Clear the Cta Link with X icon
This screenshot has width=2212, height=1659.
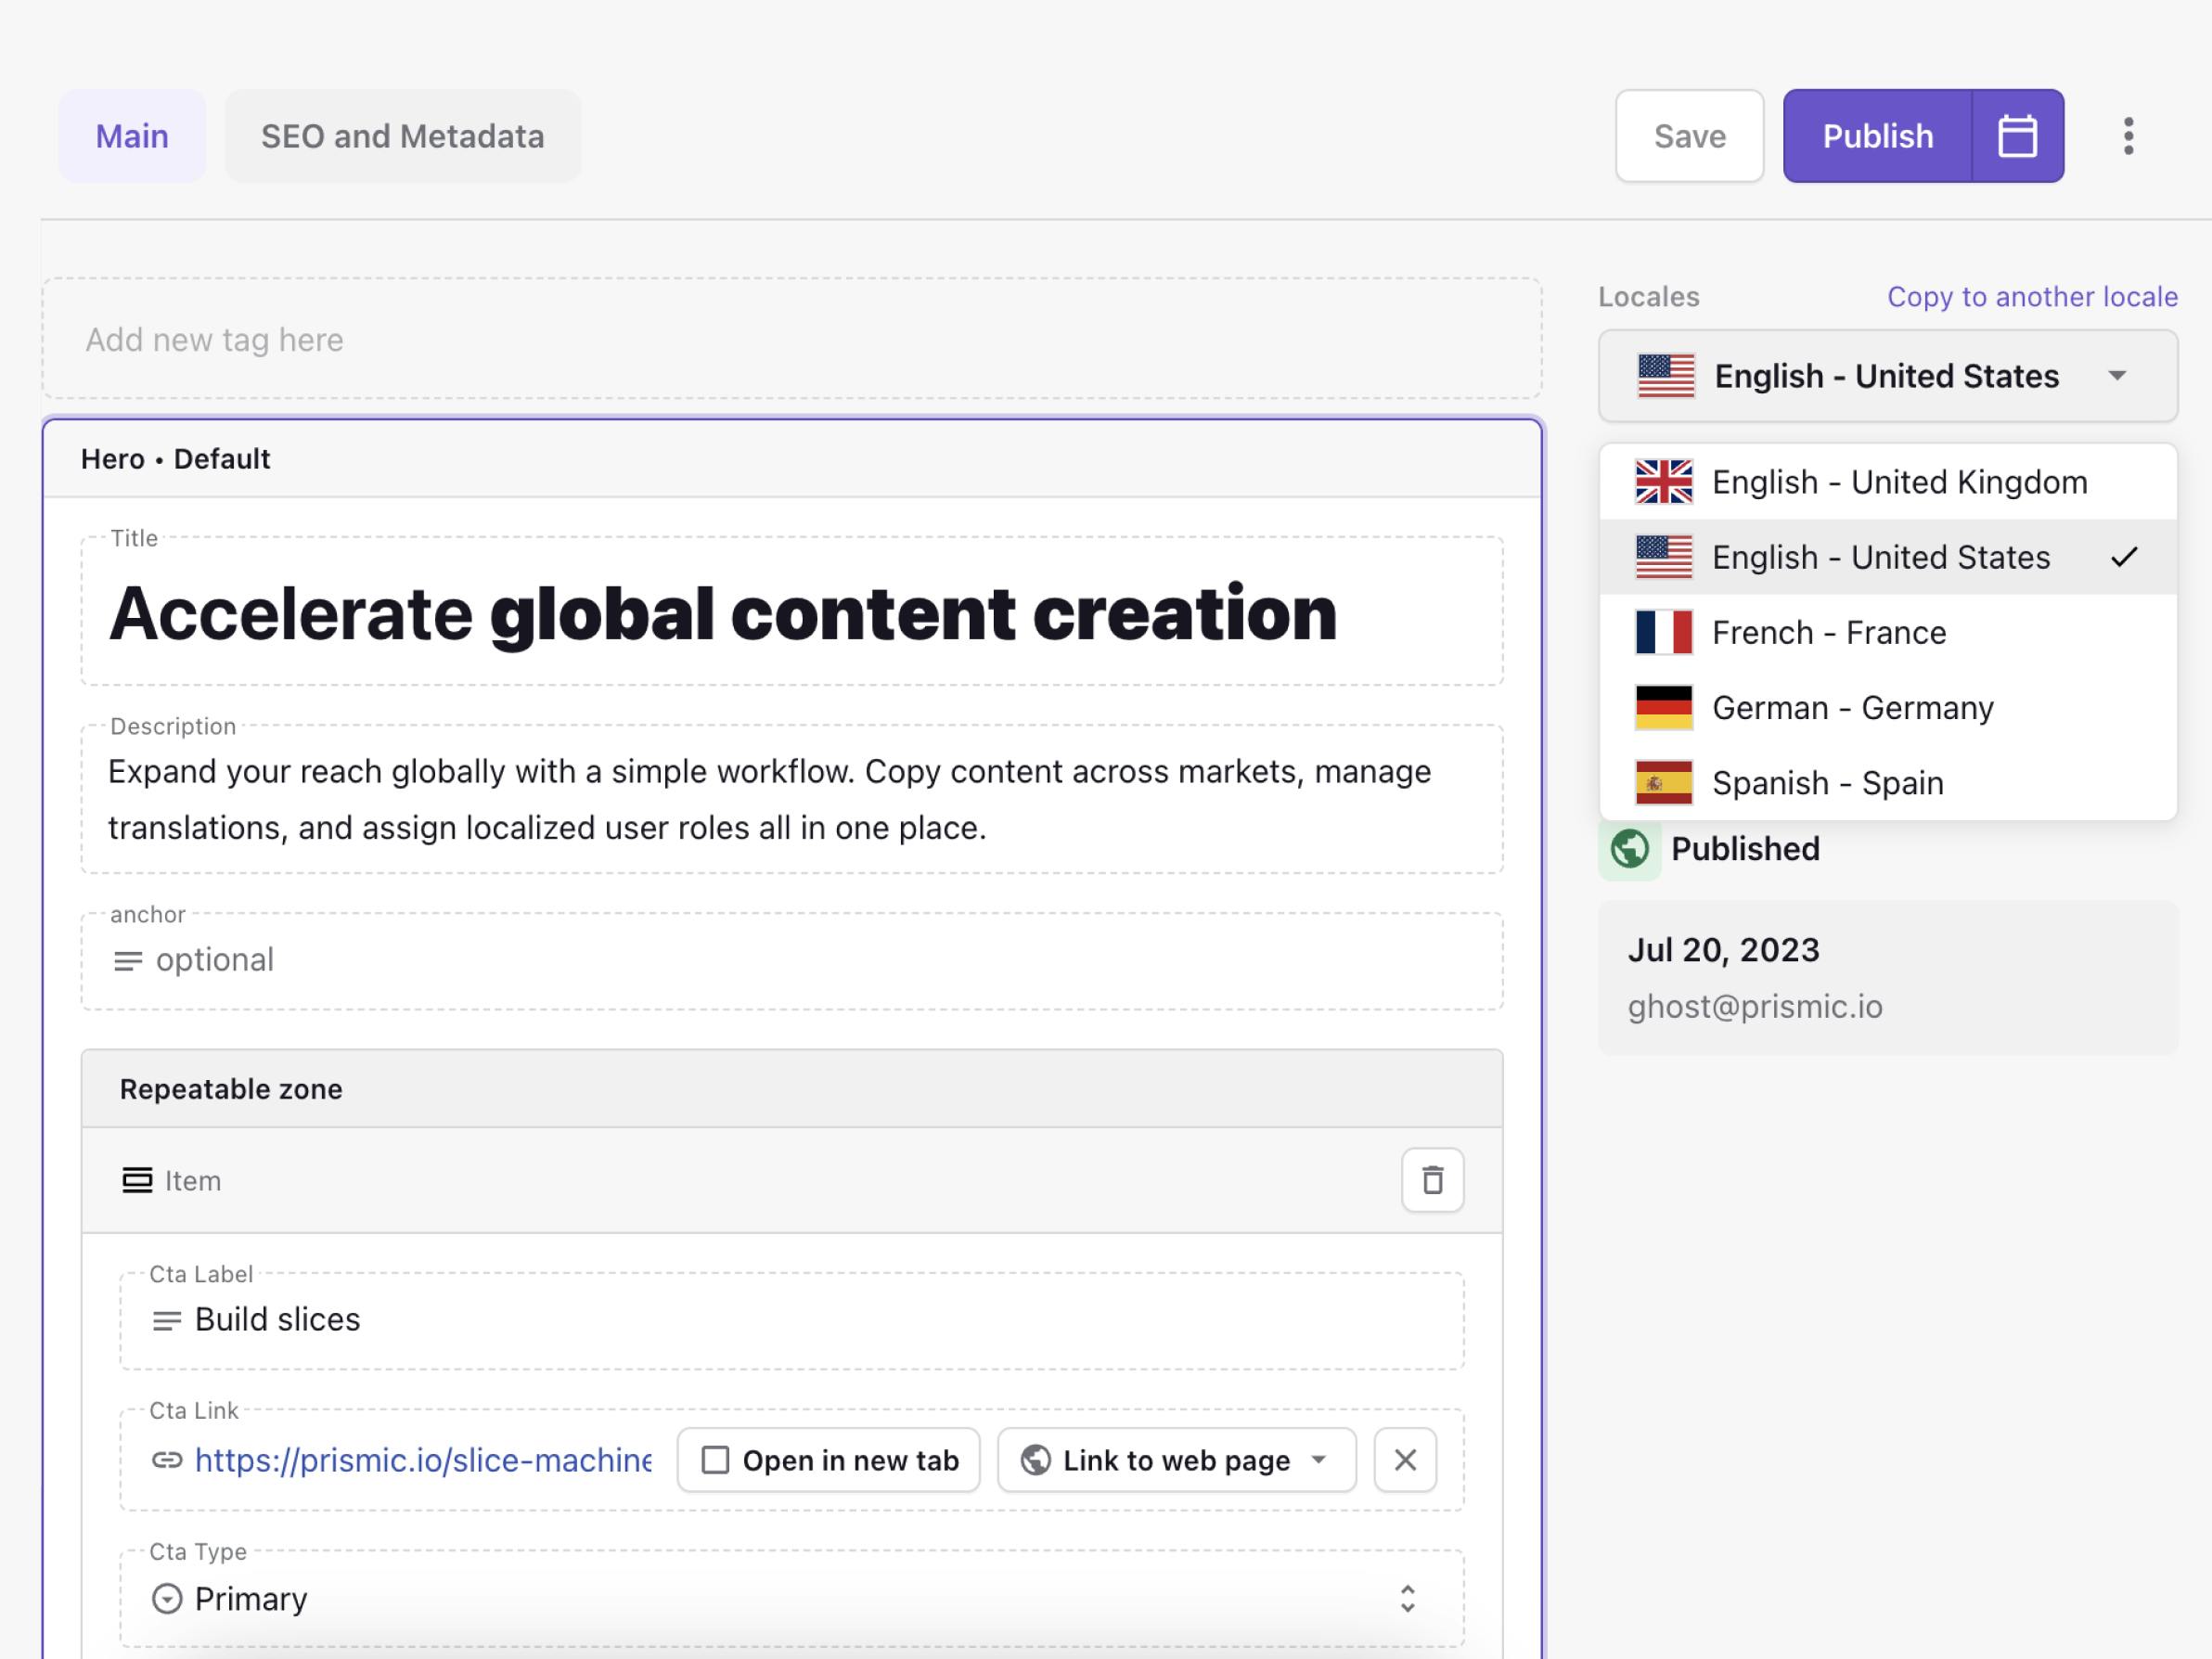click(1404, 1460)
